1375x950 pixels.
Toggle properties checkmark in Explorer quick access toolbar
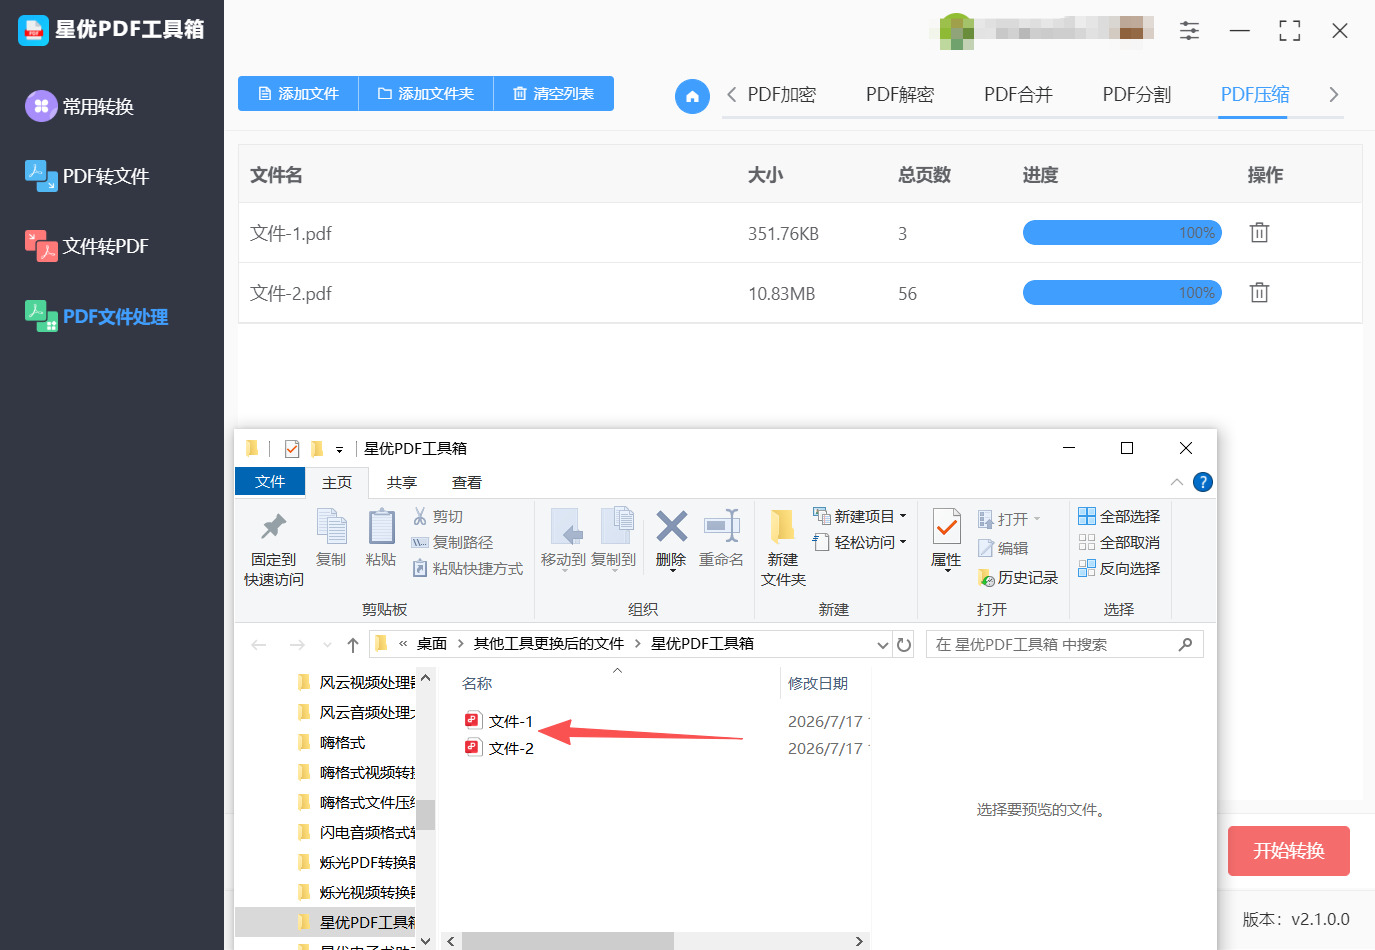click(292, 449)
